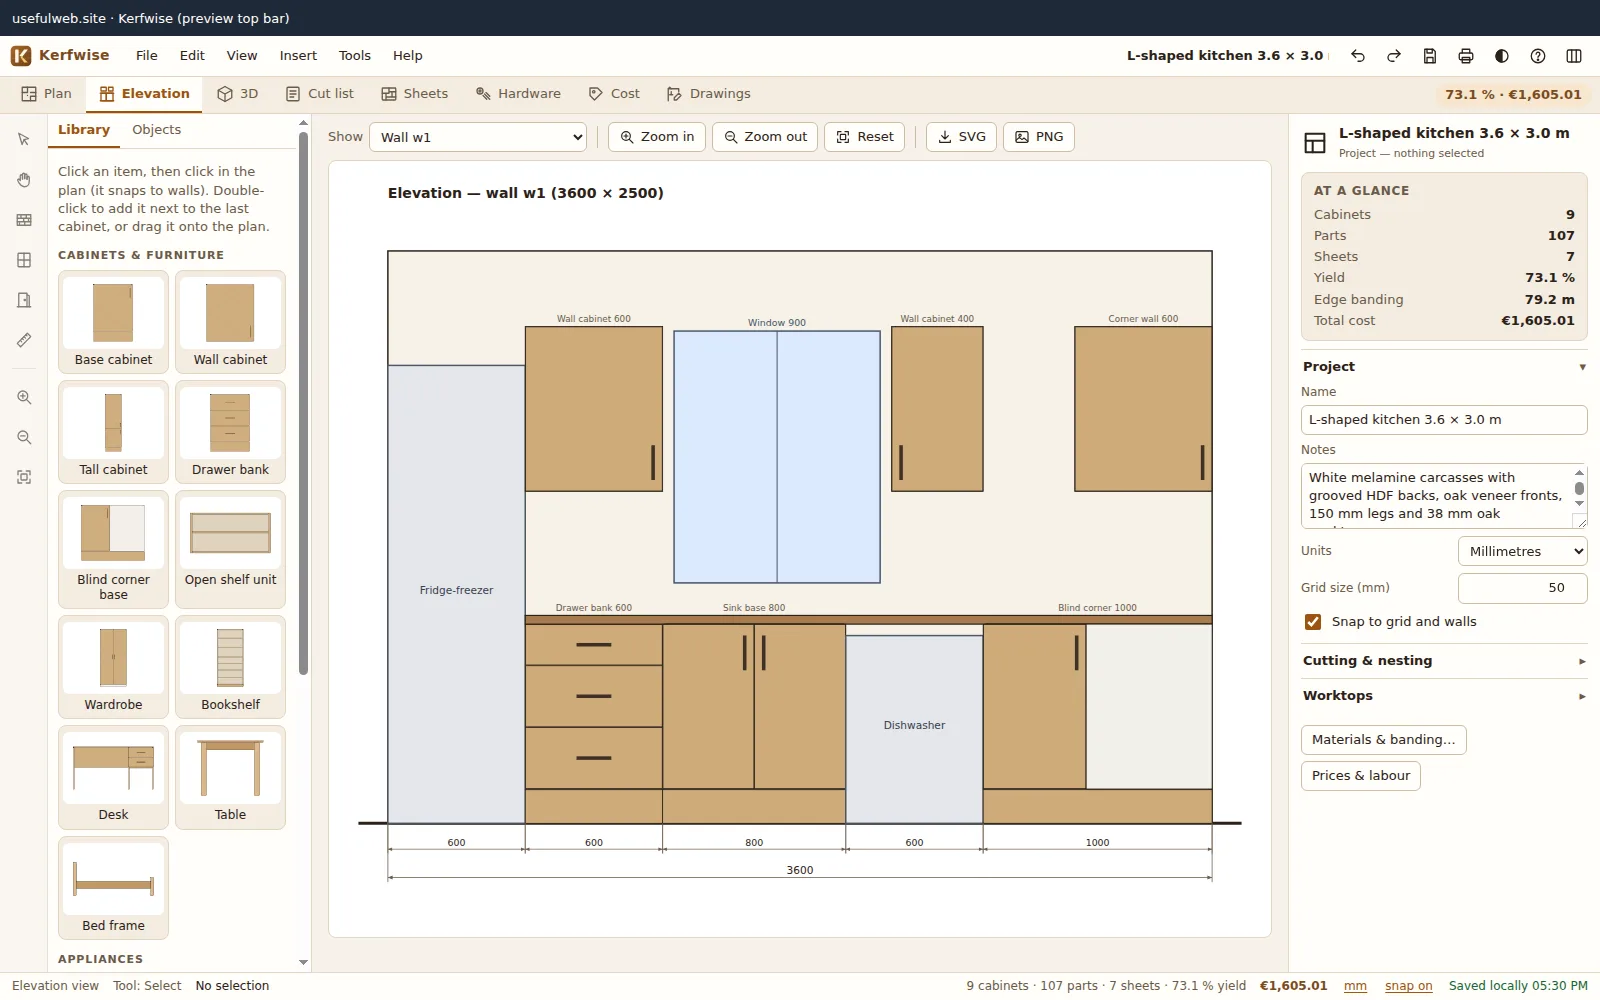Select the Bookshelf library item
This screenshot has height=1000, width=1600.
230,667
